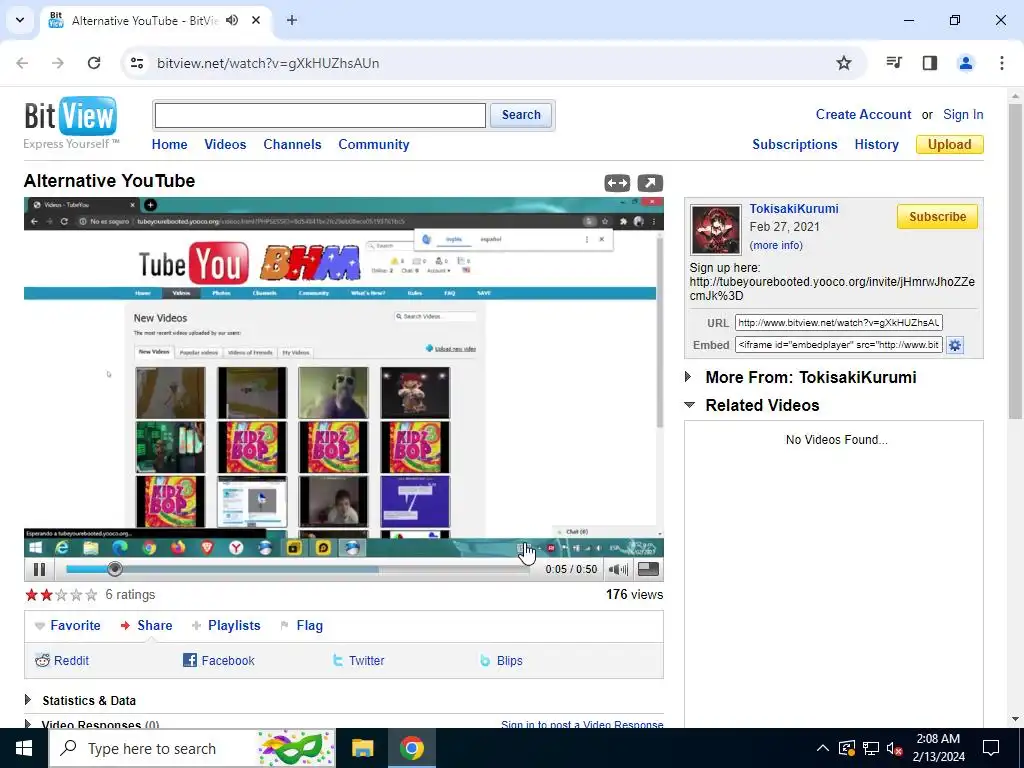Open Videos navigation link

pos(225,144)
